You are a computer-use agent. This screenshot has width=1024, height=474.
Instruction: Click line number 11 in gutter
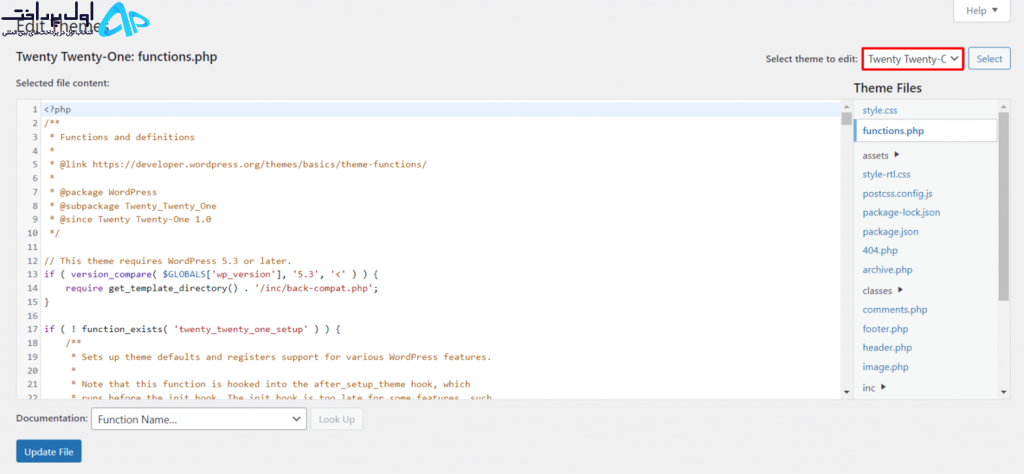tap(31, 247)
